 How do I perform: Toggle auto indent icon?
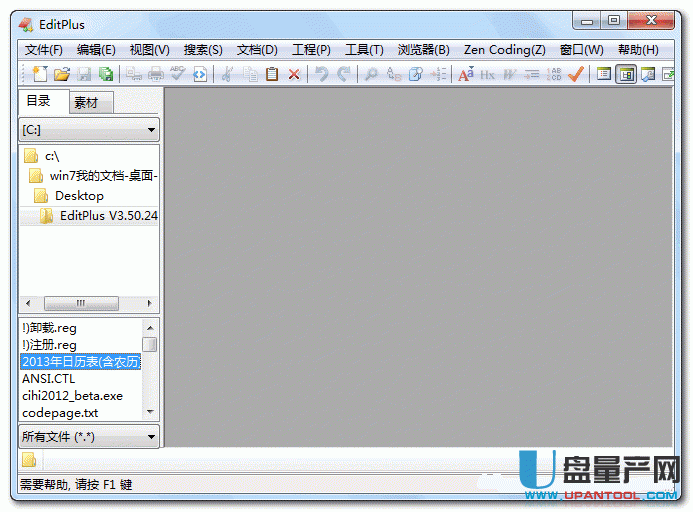click(x=532, y=74)
